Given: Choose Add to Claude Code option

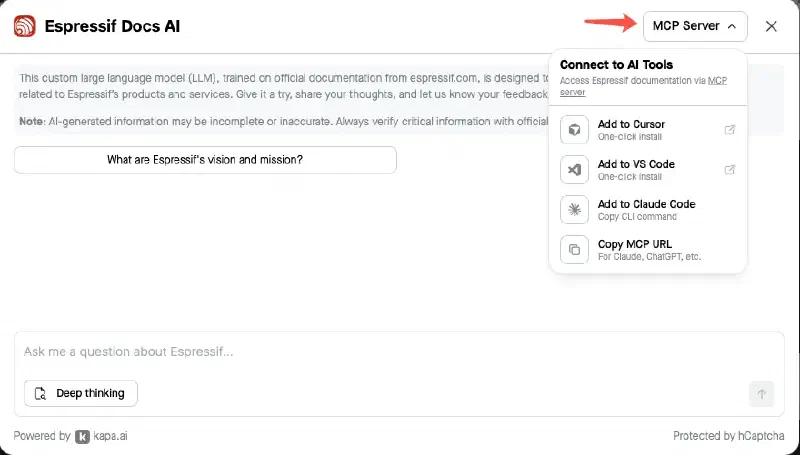Looking at the screenshot, I should pos(648,210).
